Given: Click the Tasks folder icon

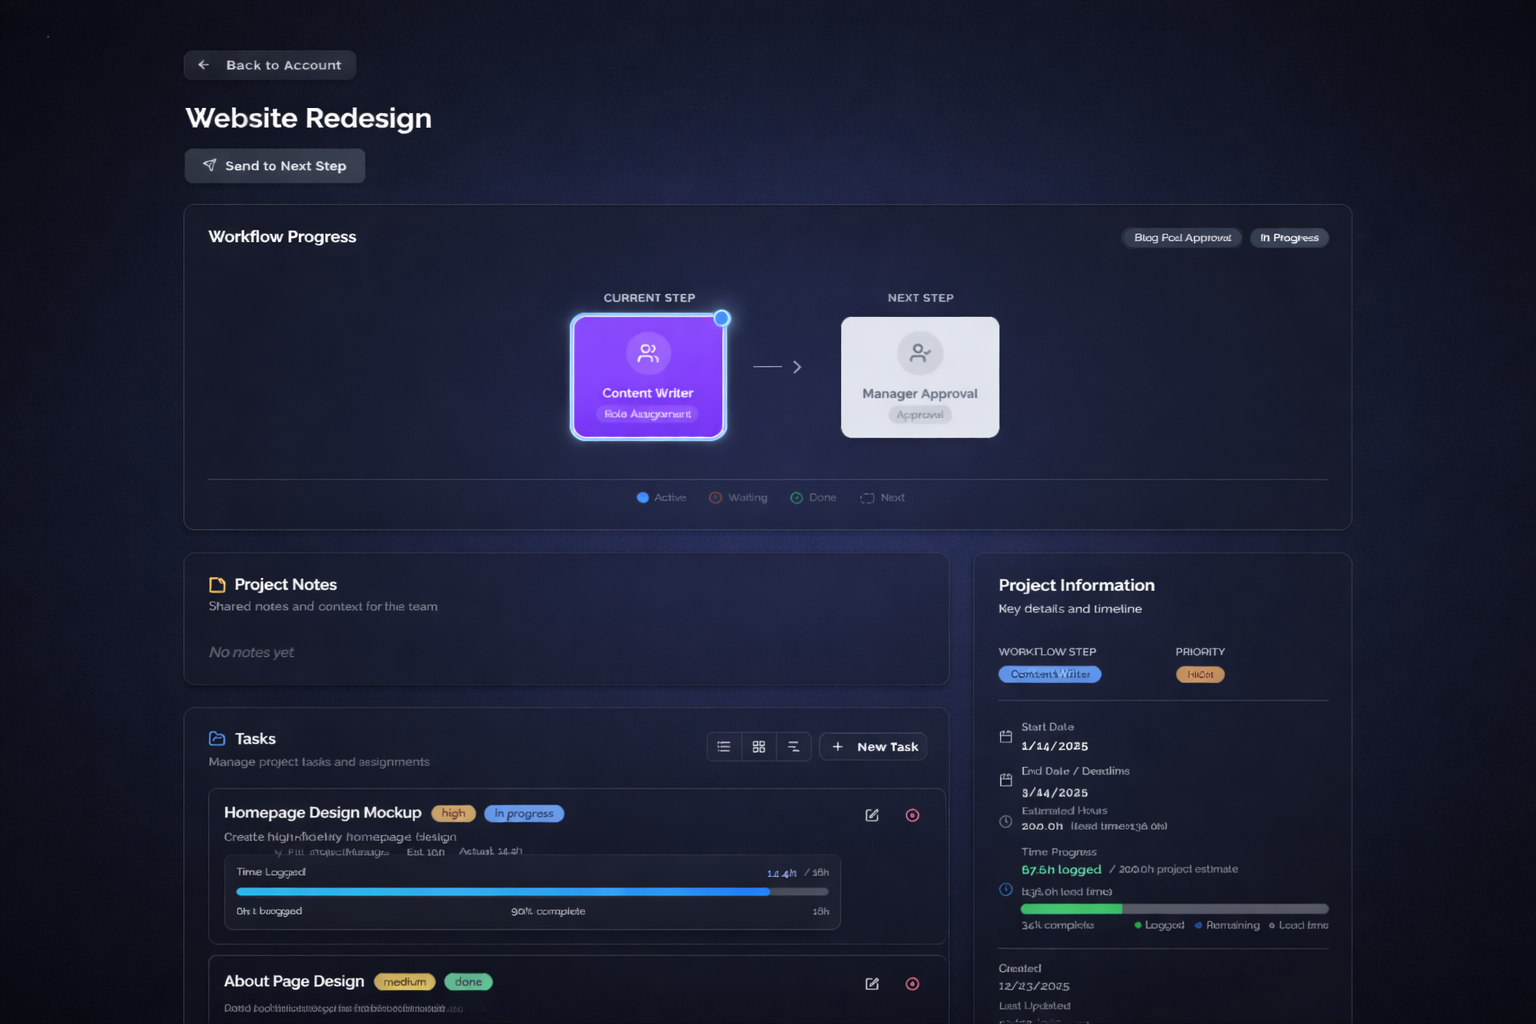Looking at the screenshot, I should click(217, 738).
